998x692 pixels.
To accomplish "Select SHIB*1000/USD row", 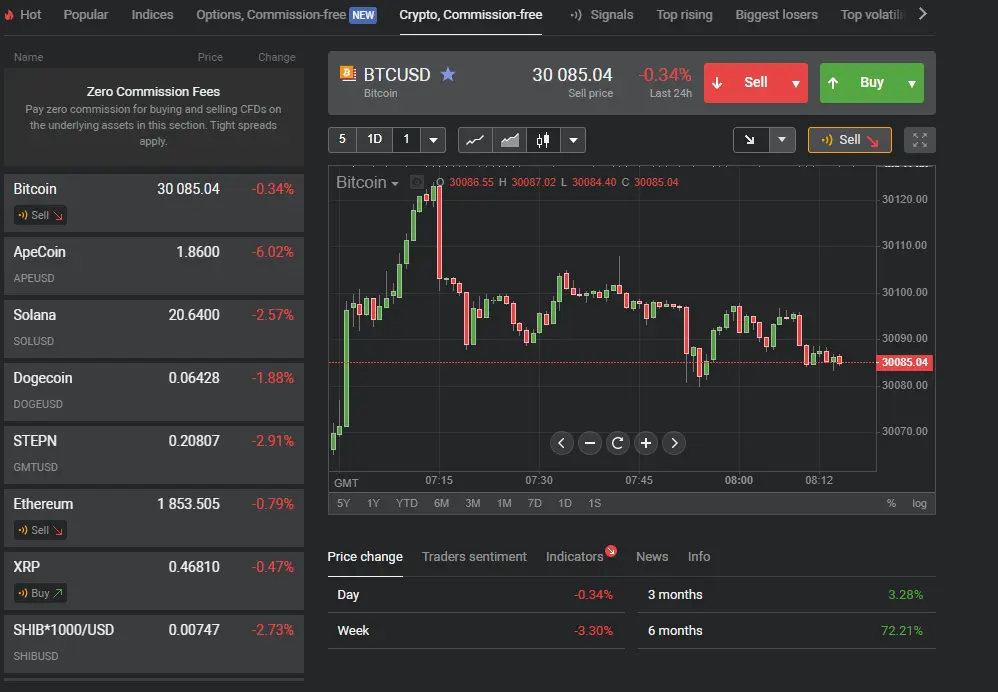I will click(x=154, y=643).
